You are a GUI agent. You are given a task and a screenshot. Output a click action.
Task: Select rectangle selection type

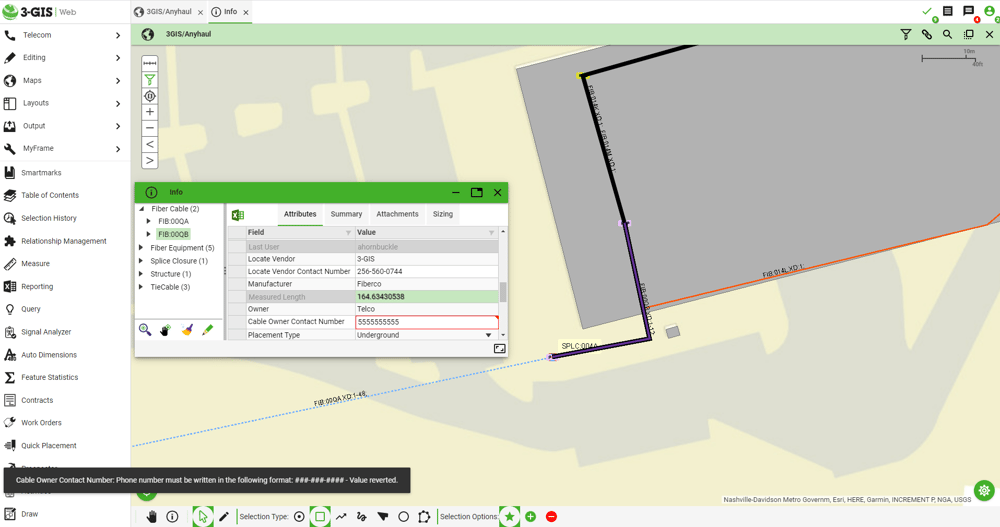coord(320,517)
